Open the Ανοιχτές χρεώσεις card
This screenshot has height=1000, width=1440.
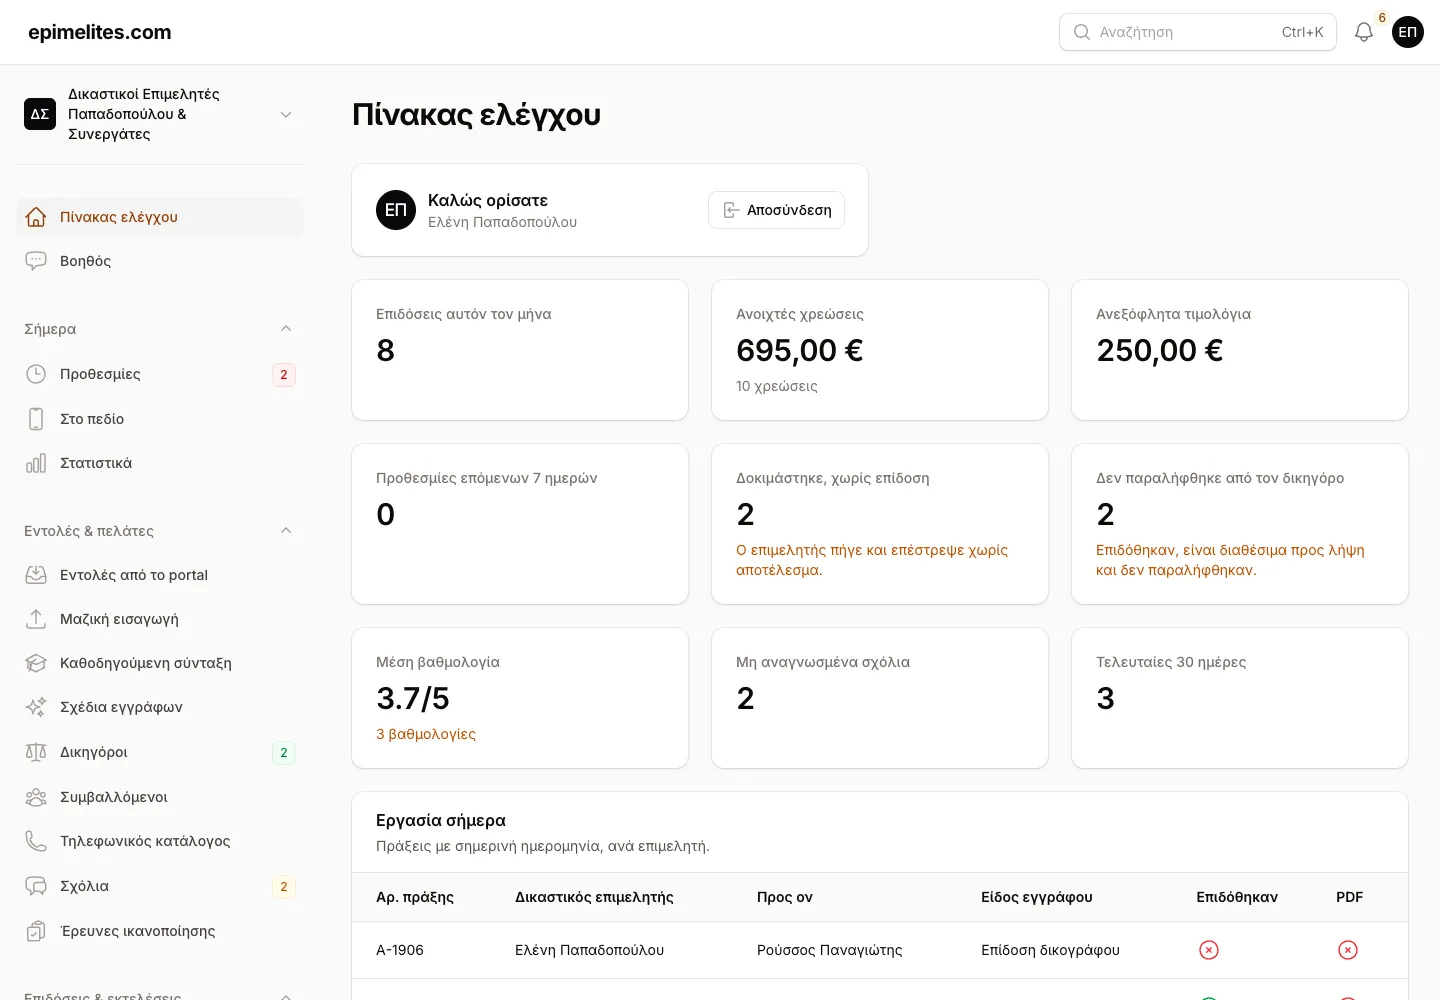coord(880,350)
